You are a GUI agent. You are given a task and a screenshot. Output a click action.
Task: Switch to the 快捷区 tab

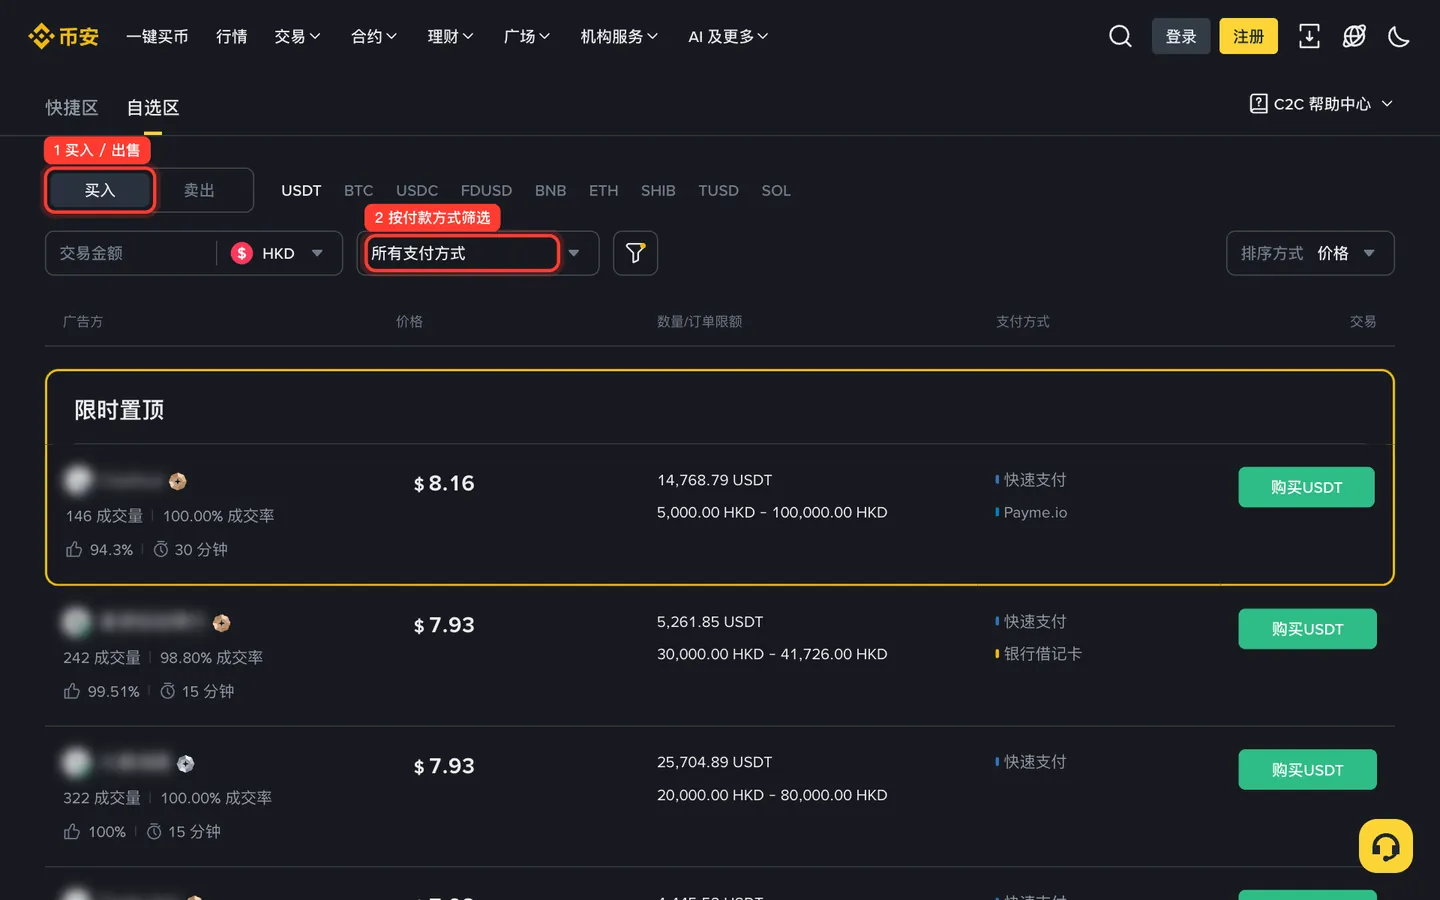tap(72, 108)
